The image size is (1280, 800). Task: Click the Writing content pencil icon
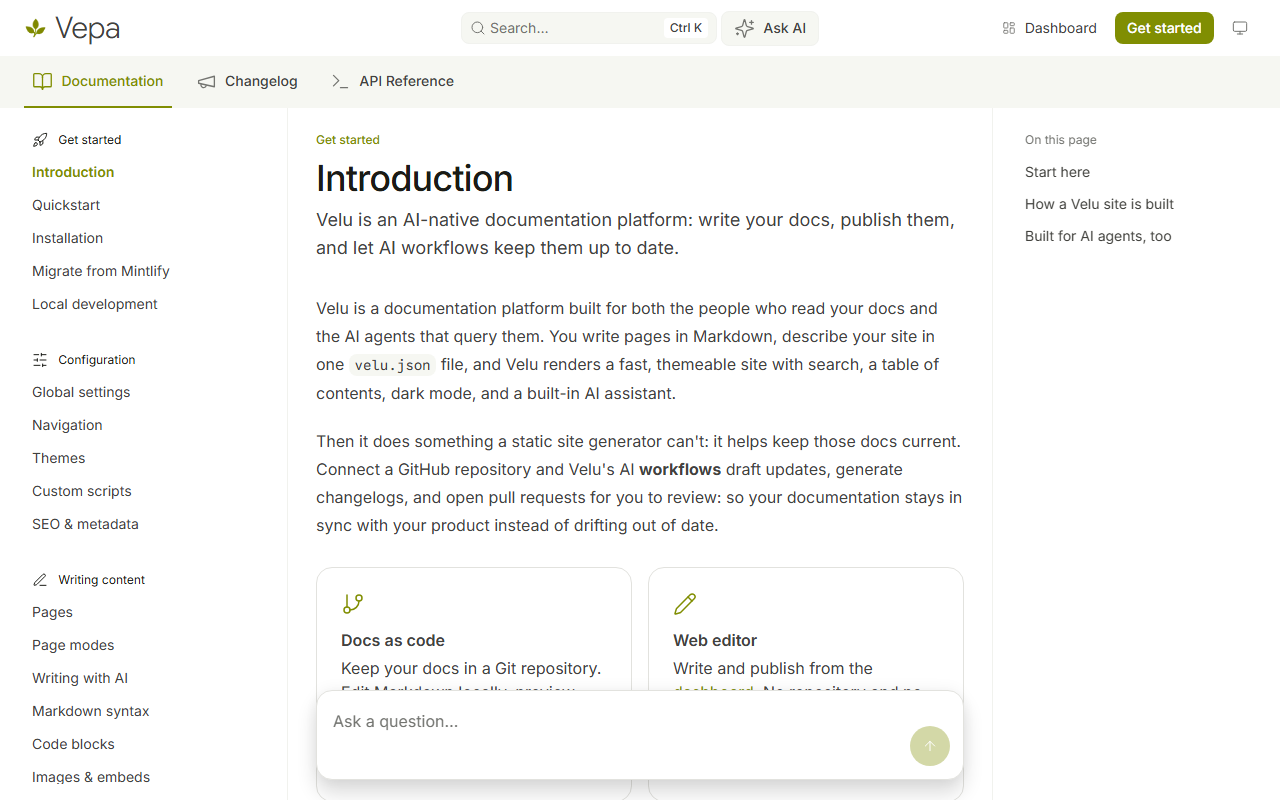[x=40, y=580]
